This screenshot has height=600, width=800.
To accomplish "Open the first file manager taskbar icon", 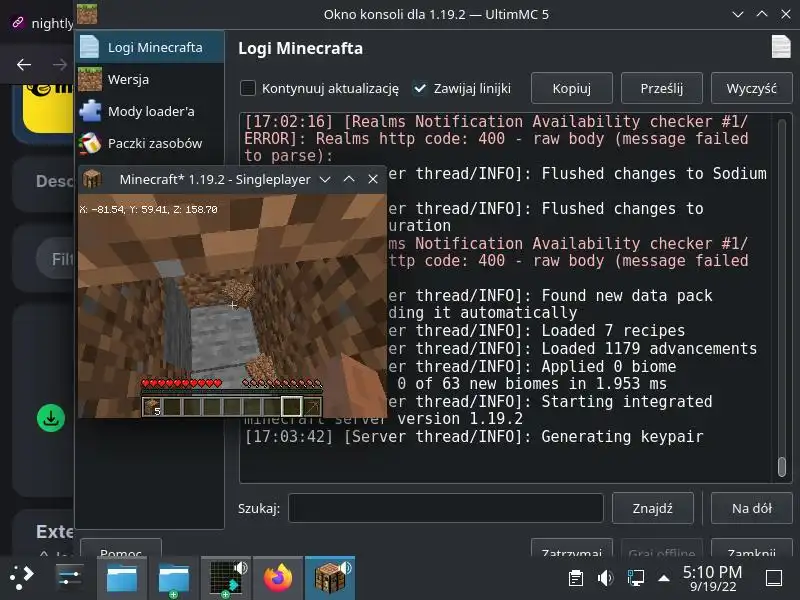I will point(121,578).
